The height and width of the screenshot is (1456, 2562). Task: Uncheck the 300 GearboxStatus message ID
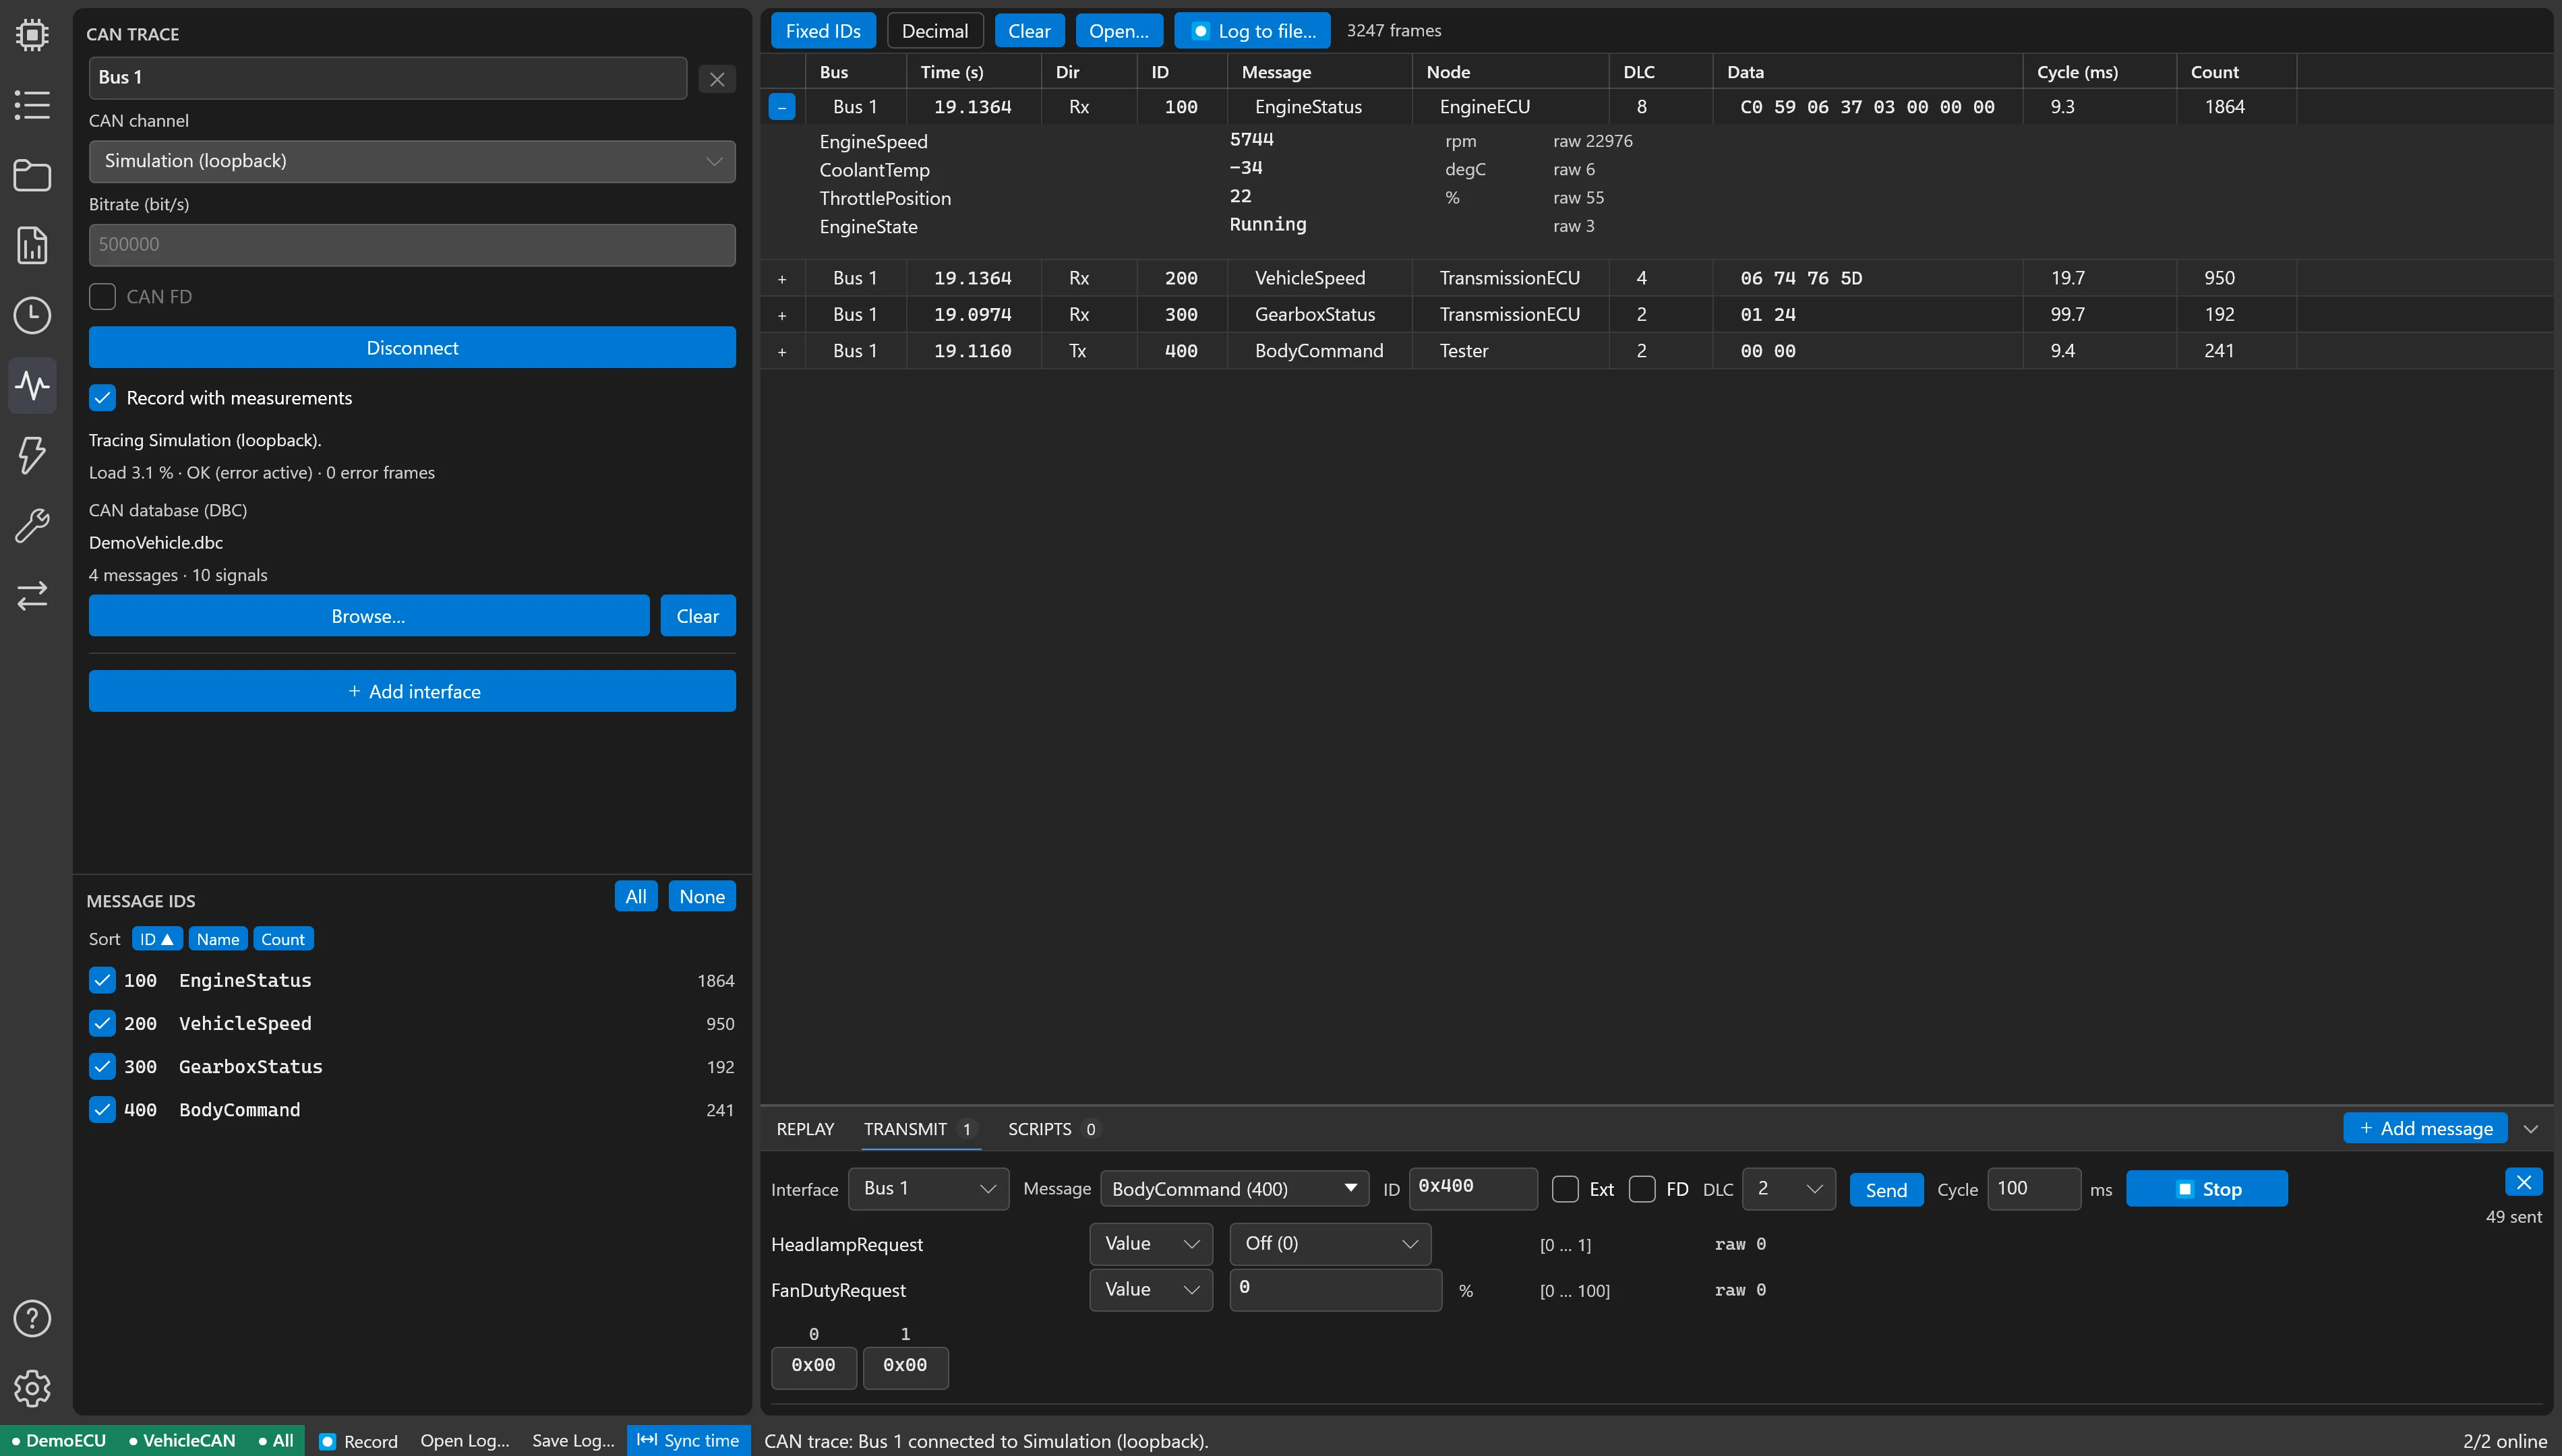[102, 1066]
